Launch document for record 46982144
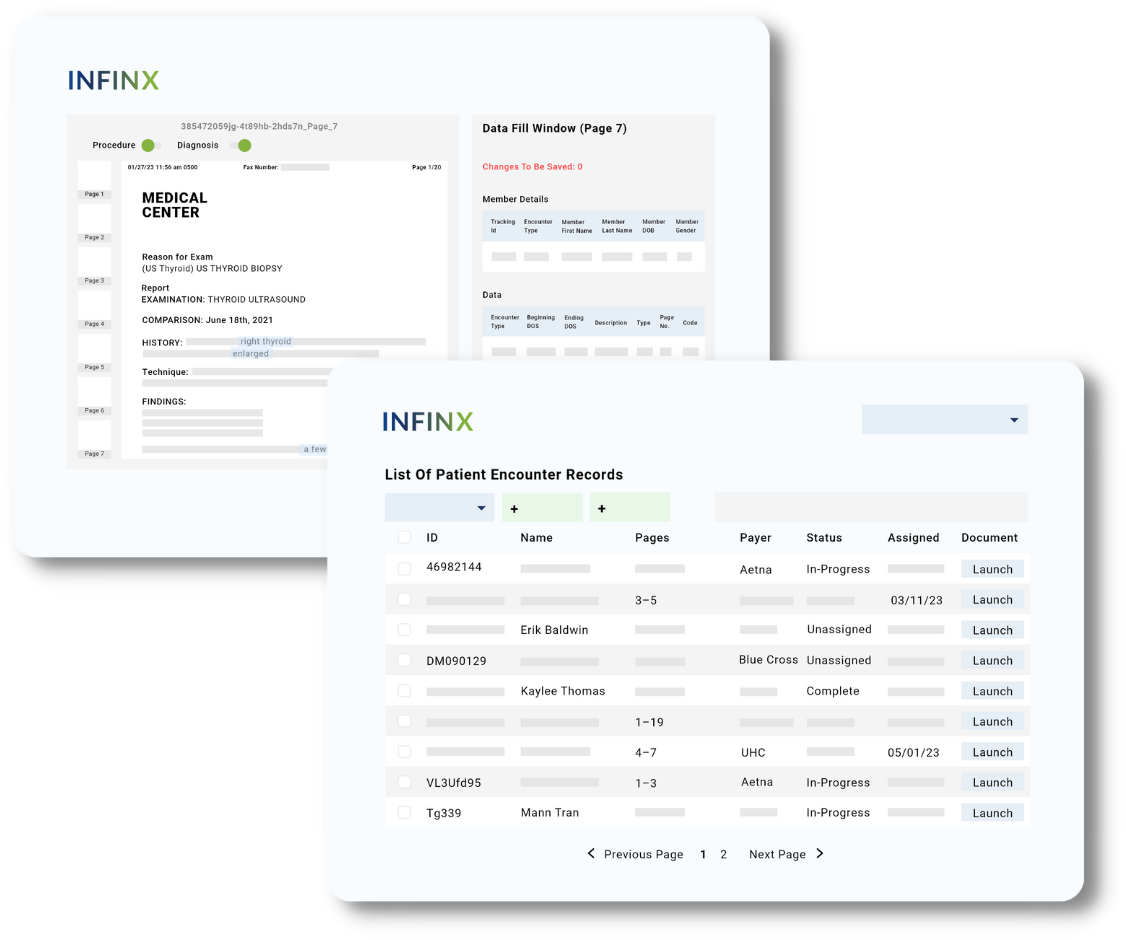Image resolution: width=1126 pixels, height=940 pixels. point(992,569)
